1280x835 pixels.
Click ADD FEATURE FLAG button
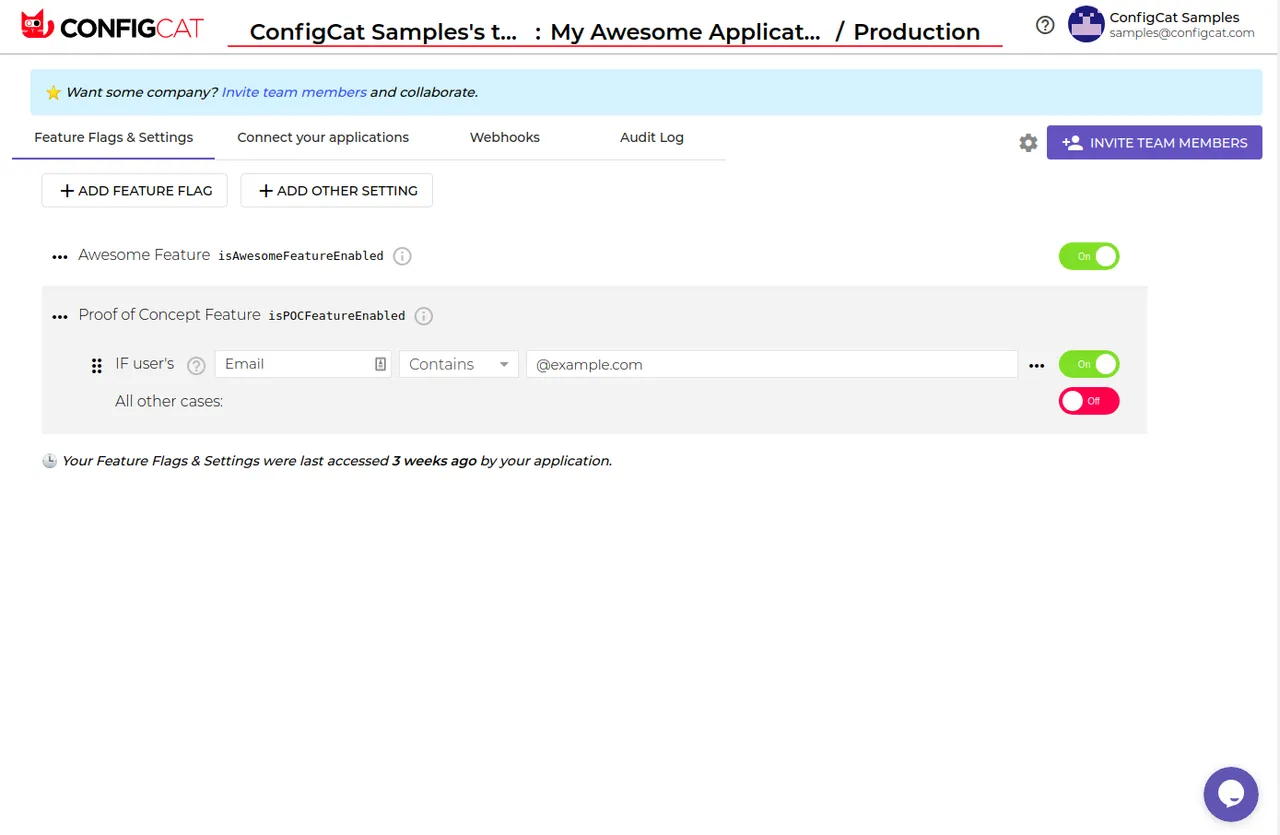135,190
